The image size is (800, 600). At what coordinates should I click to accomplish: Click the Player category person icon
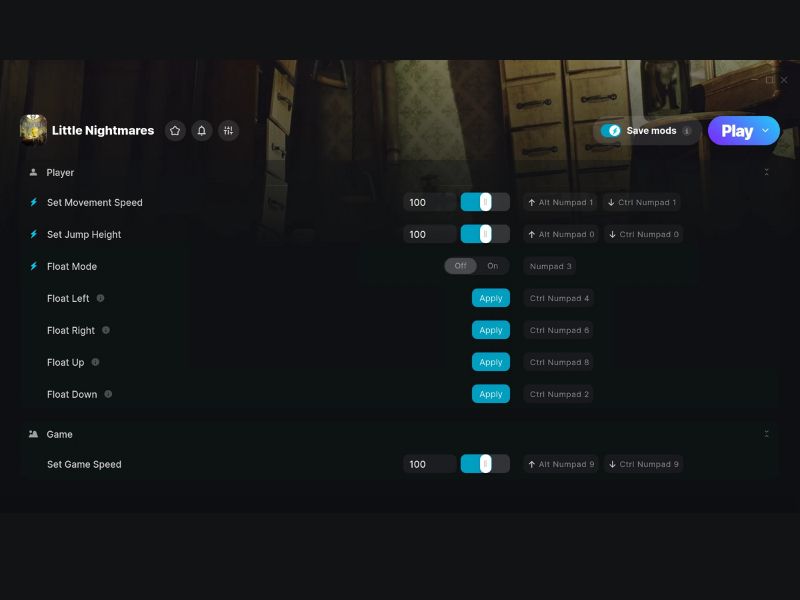click(33, 172)
